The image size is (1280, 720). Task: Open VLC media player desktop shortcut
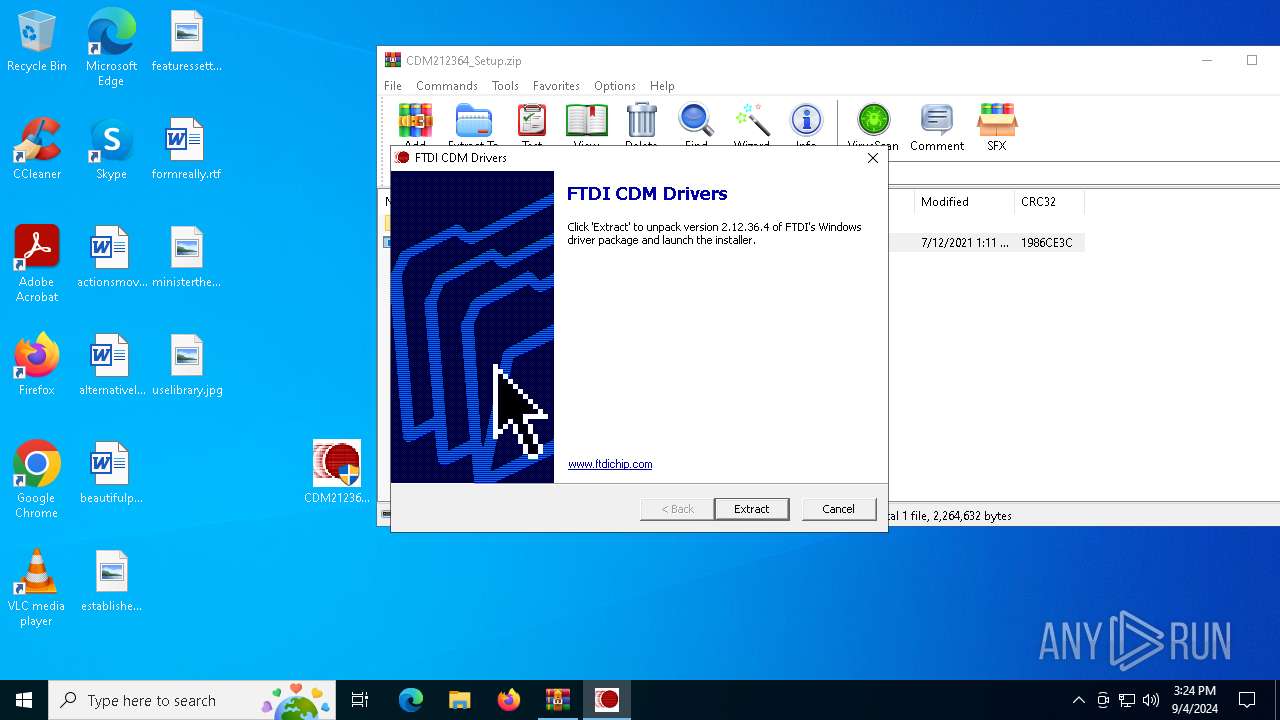[x=37, y=588]
